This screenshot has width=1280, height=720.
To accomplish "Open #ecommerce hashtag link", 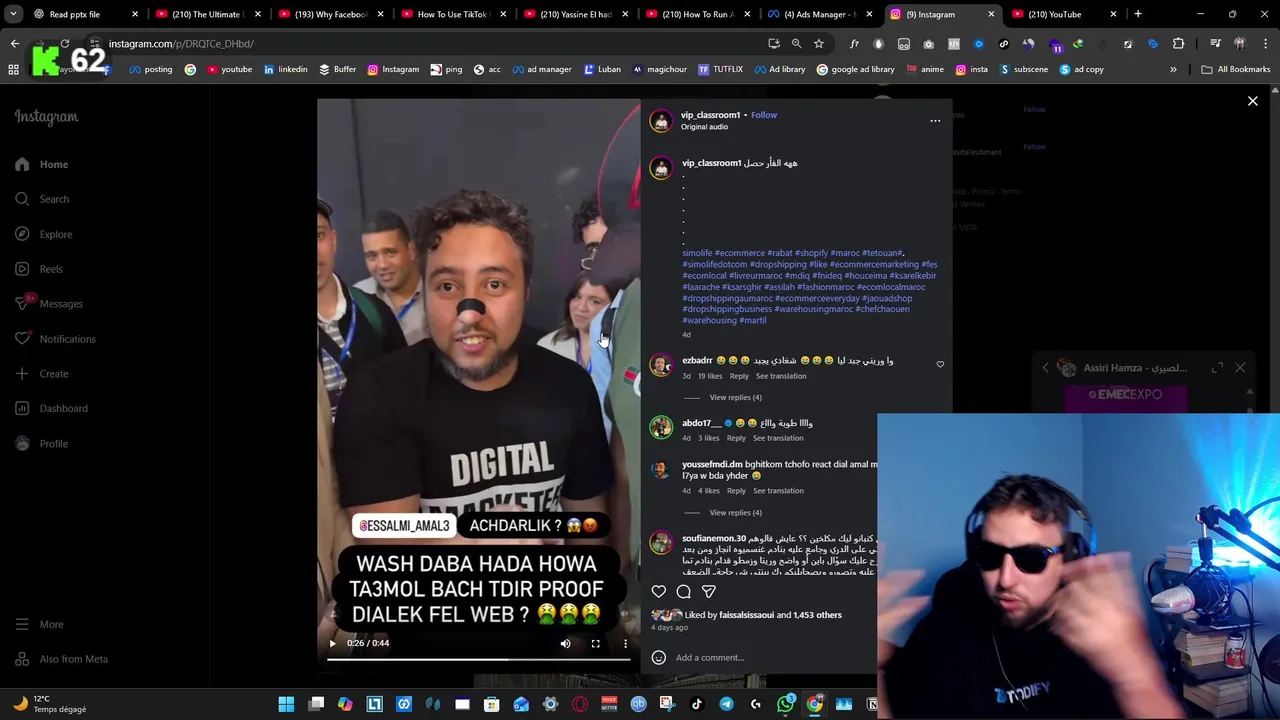I will 739,253.
